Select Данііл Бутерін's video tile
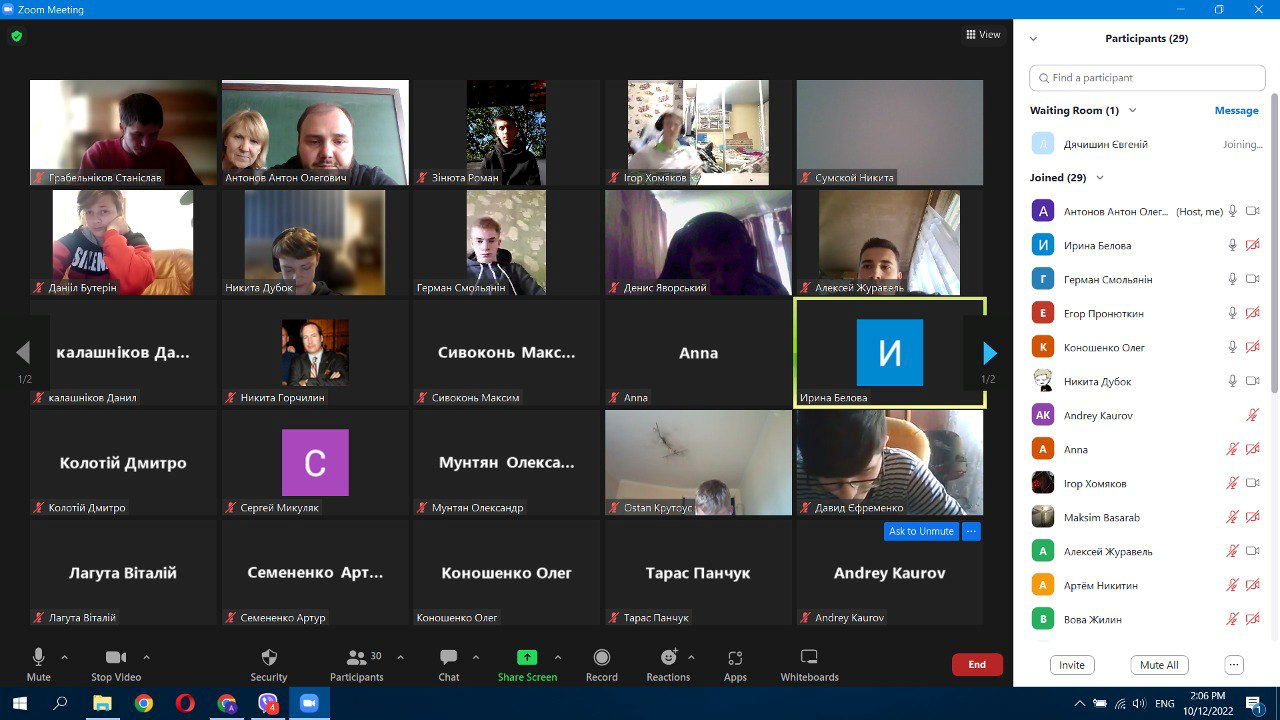Image resolution: width=1280 pixels, height=720 pixels. pyautogui.click(x=123, y=243)
